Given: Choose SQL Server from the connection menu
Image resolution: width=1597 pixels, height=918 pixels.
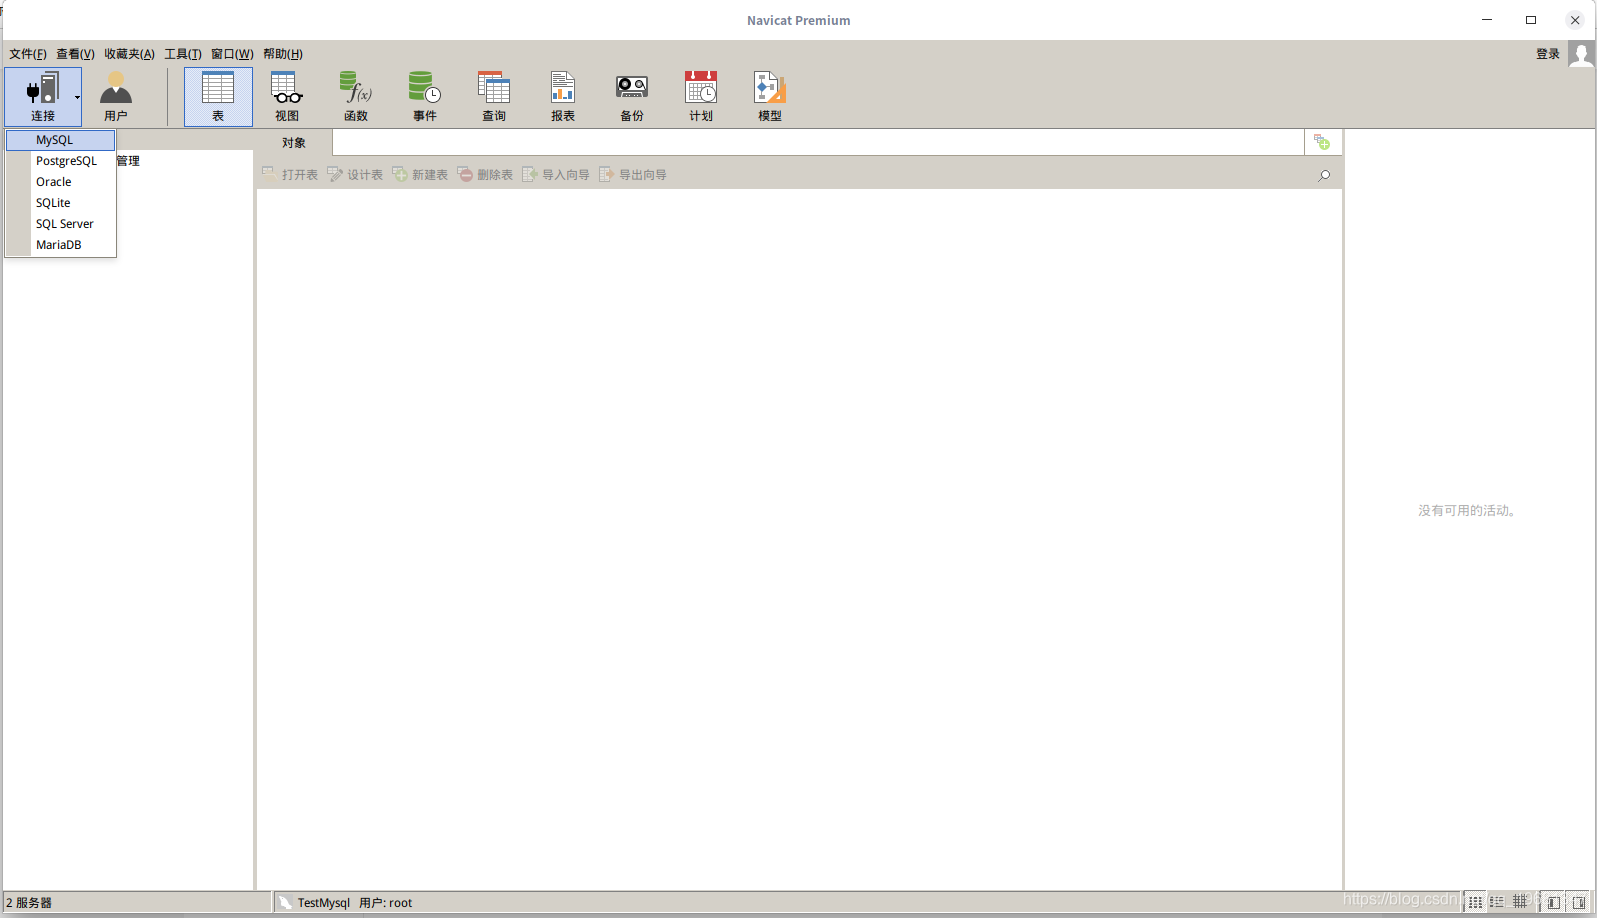Looking at the screenshot, I should (x=61, y=224).
